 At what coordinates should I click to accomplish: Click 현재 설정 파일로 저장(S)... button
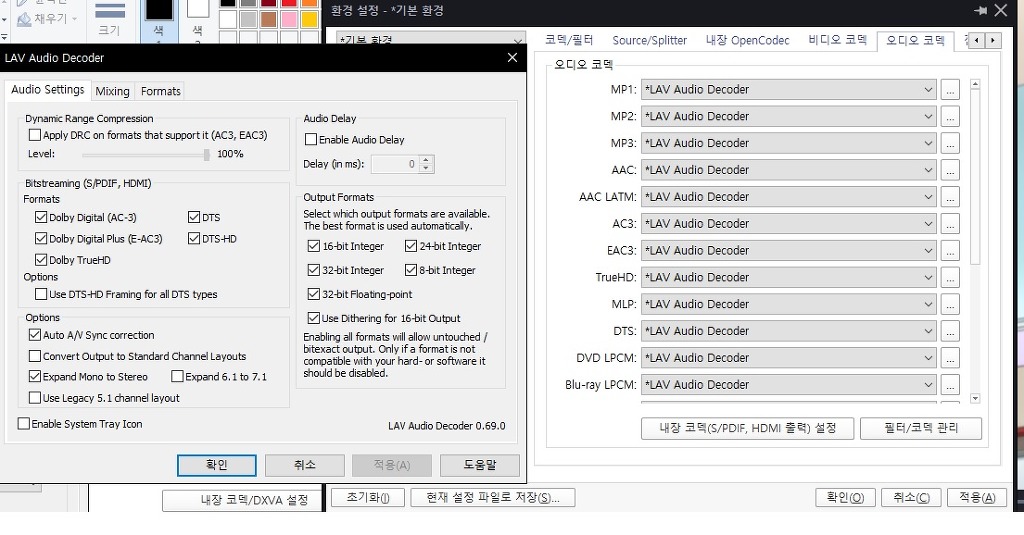(x=492, y=497)
